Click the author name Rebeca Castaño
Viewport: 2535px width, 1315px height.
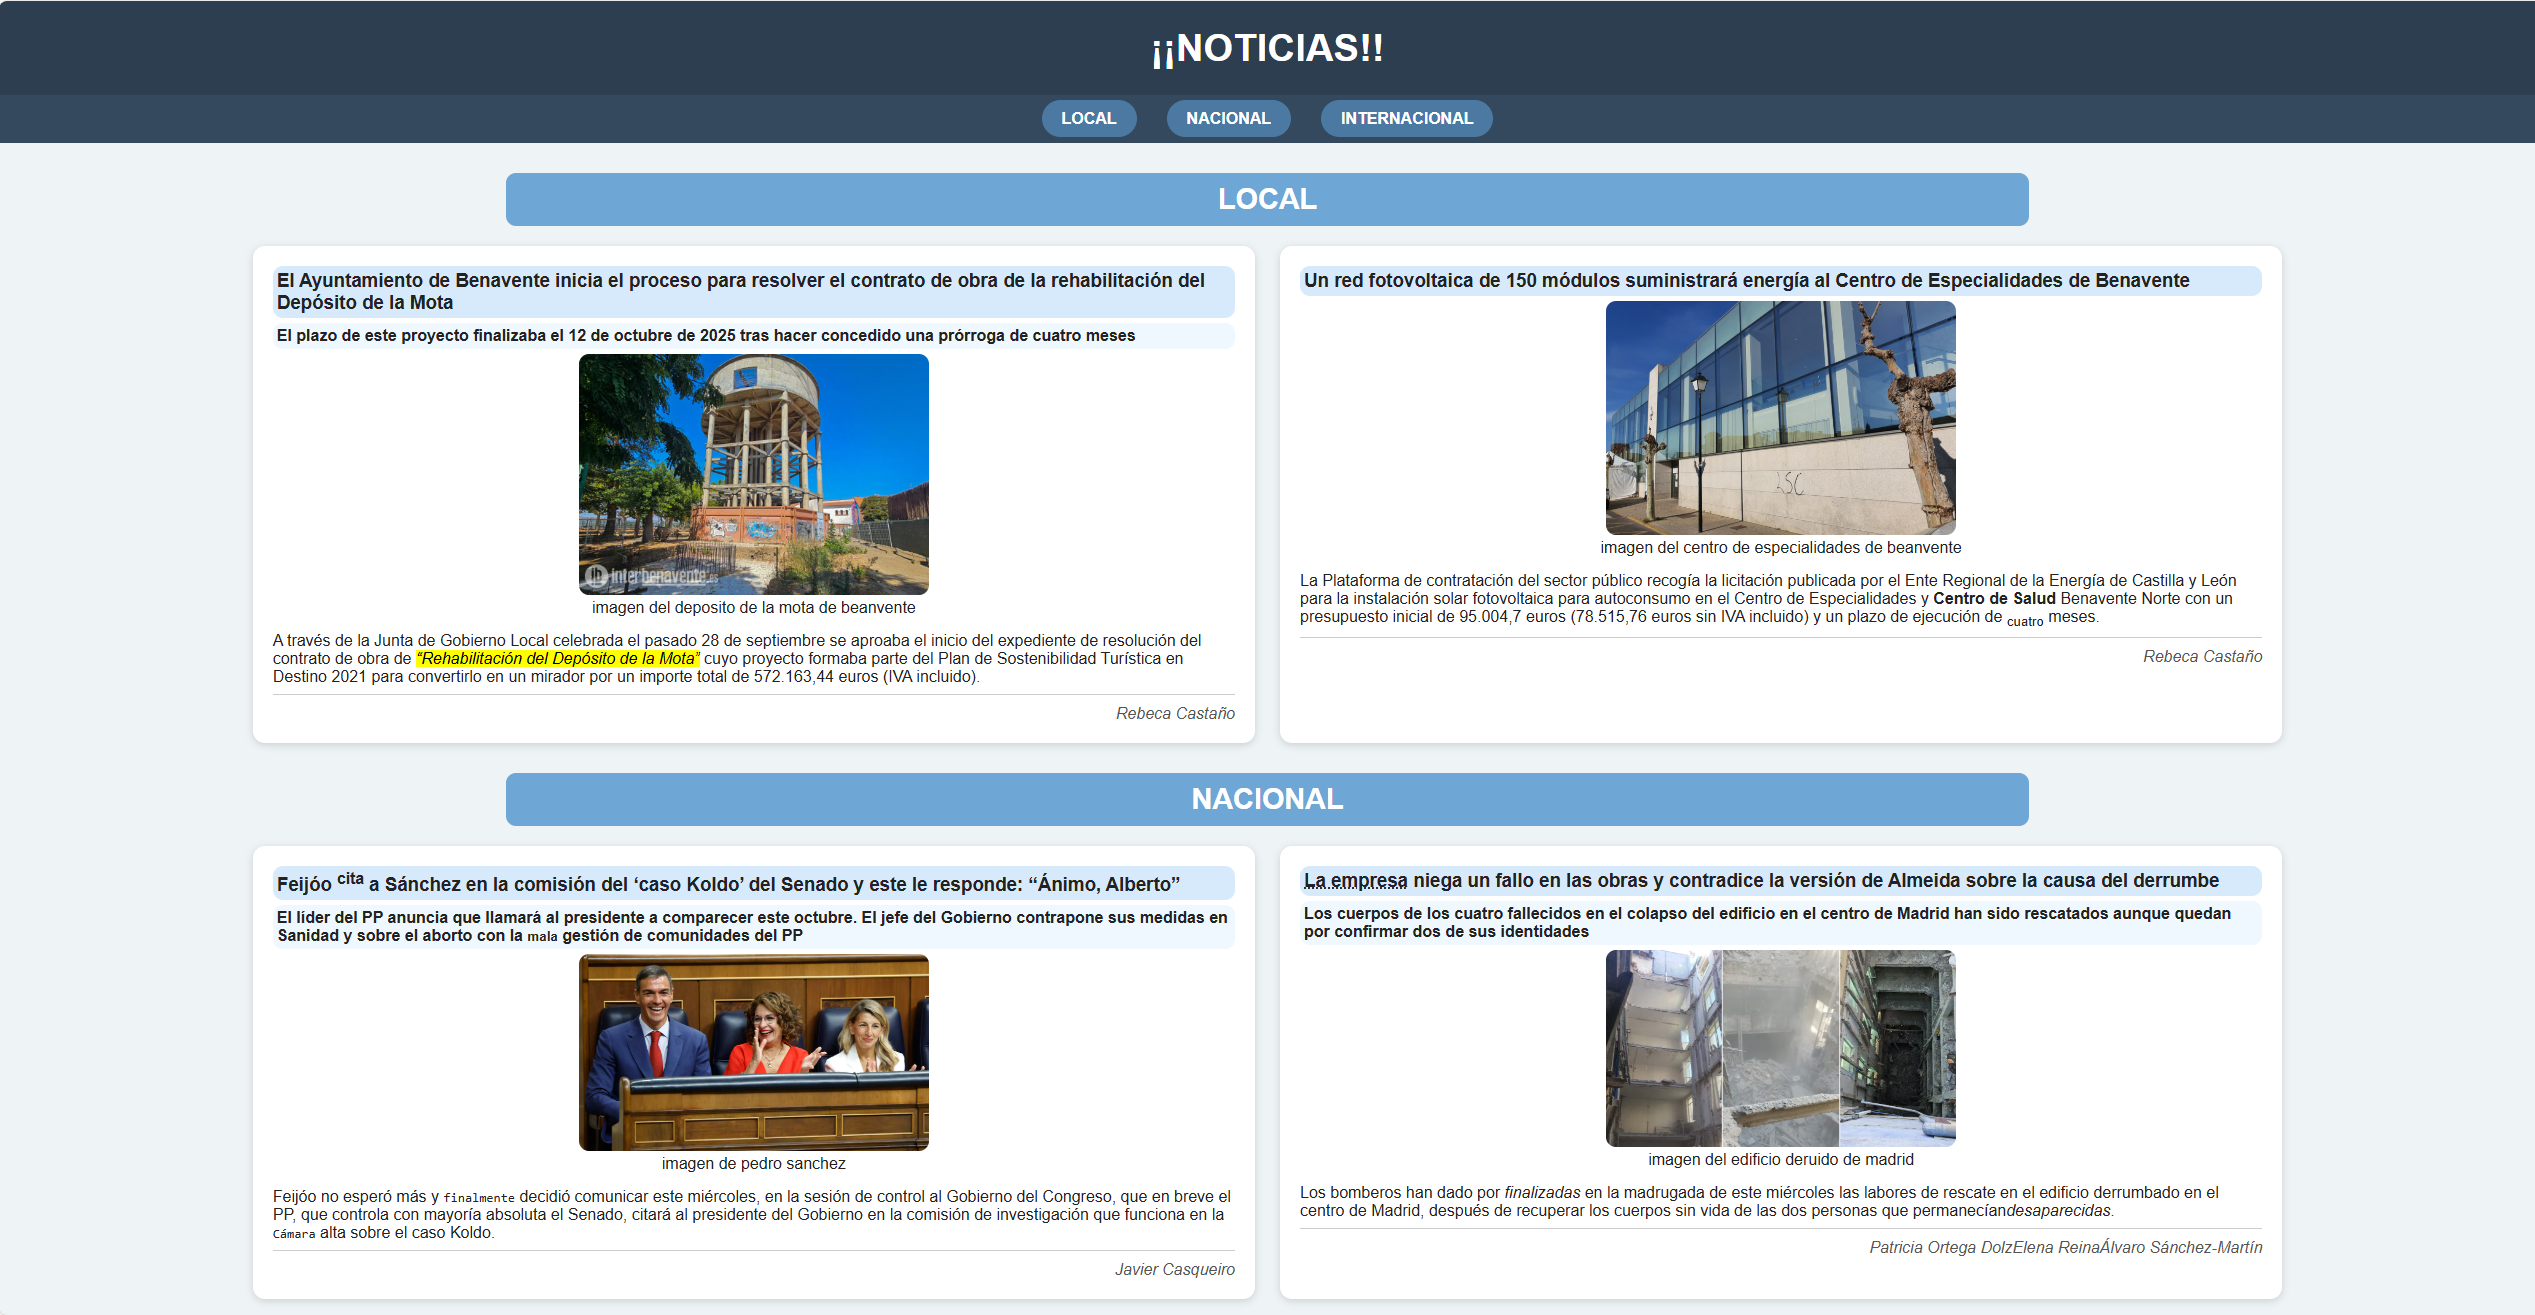click(x=1176, y=714)
